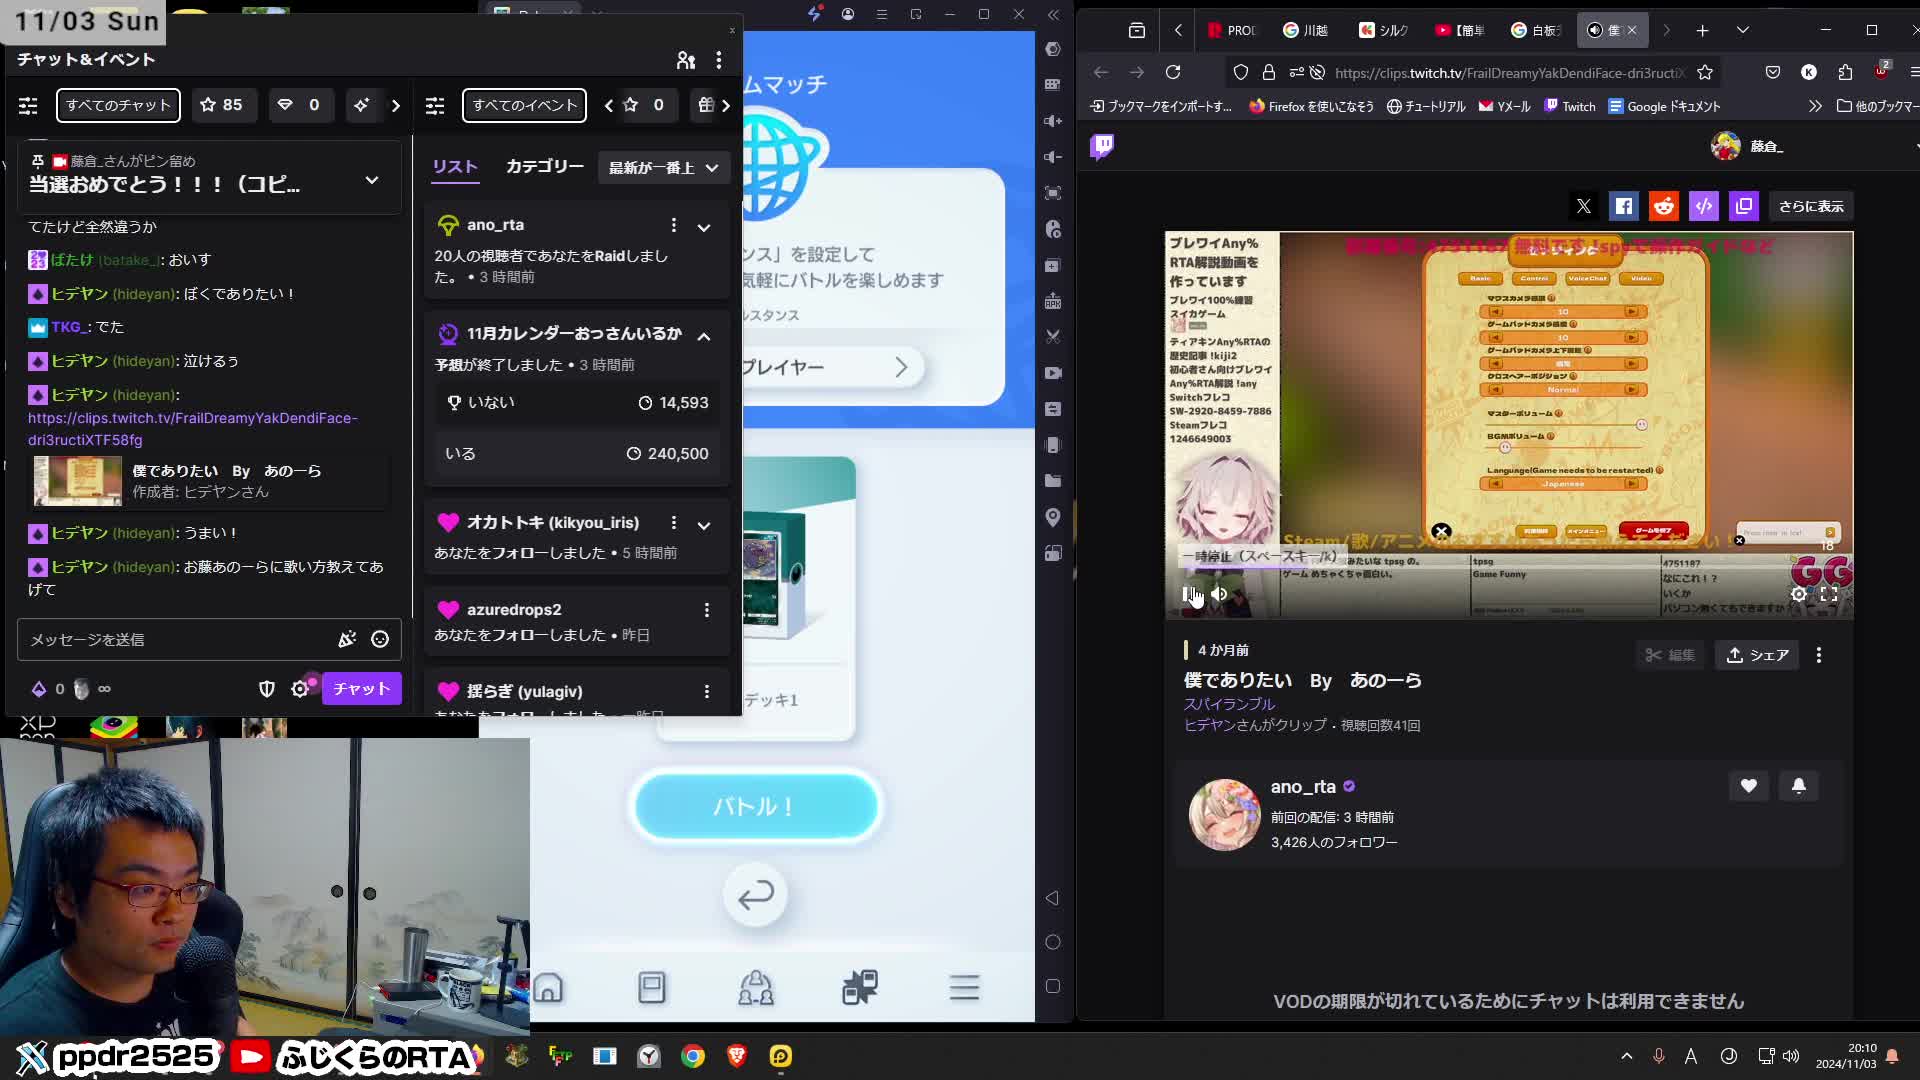Open the home icon in game bottom bar

[548, 988]
